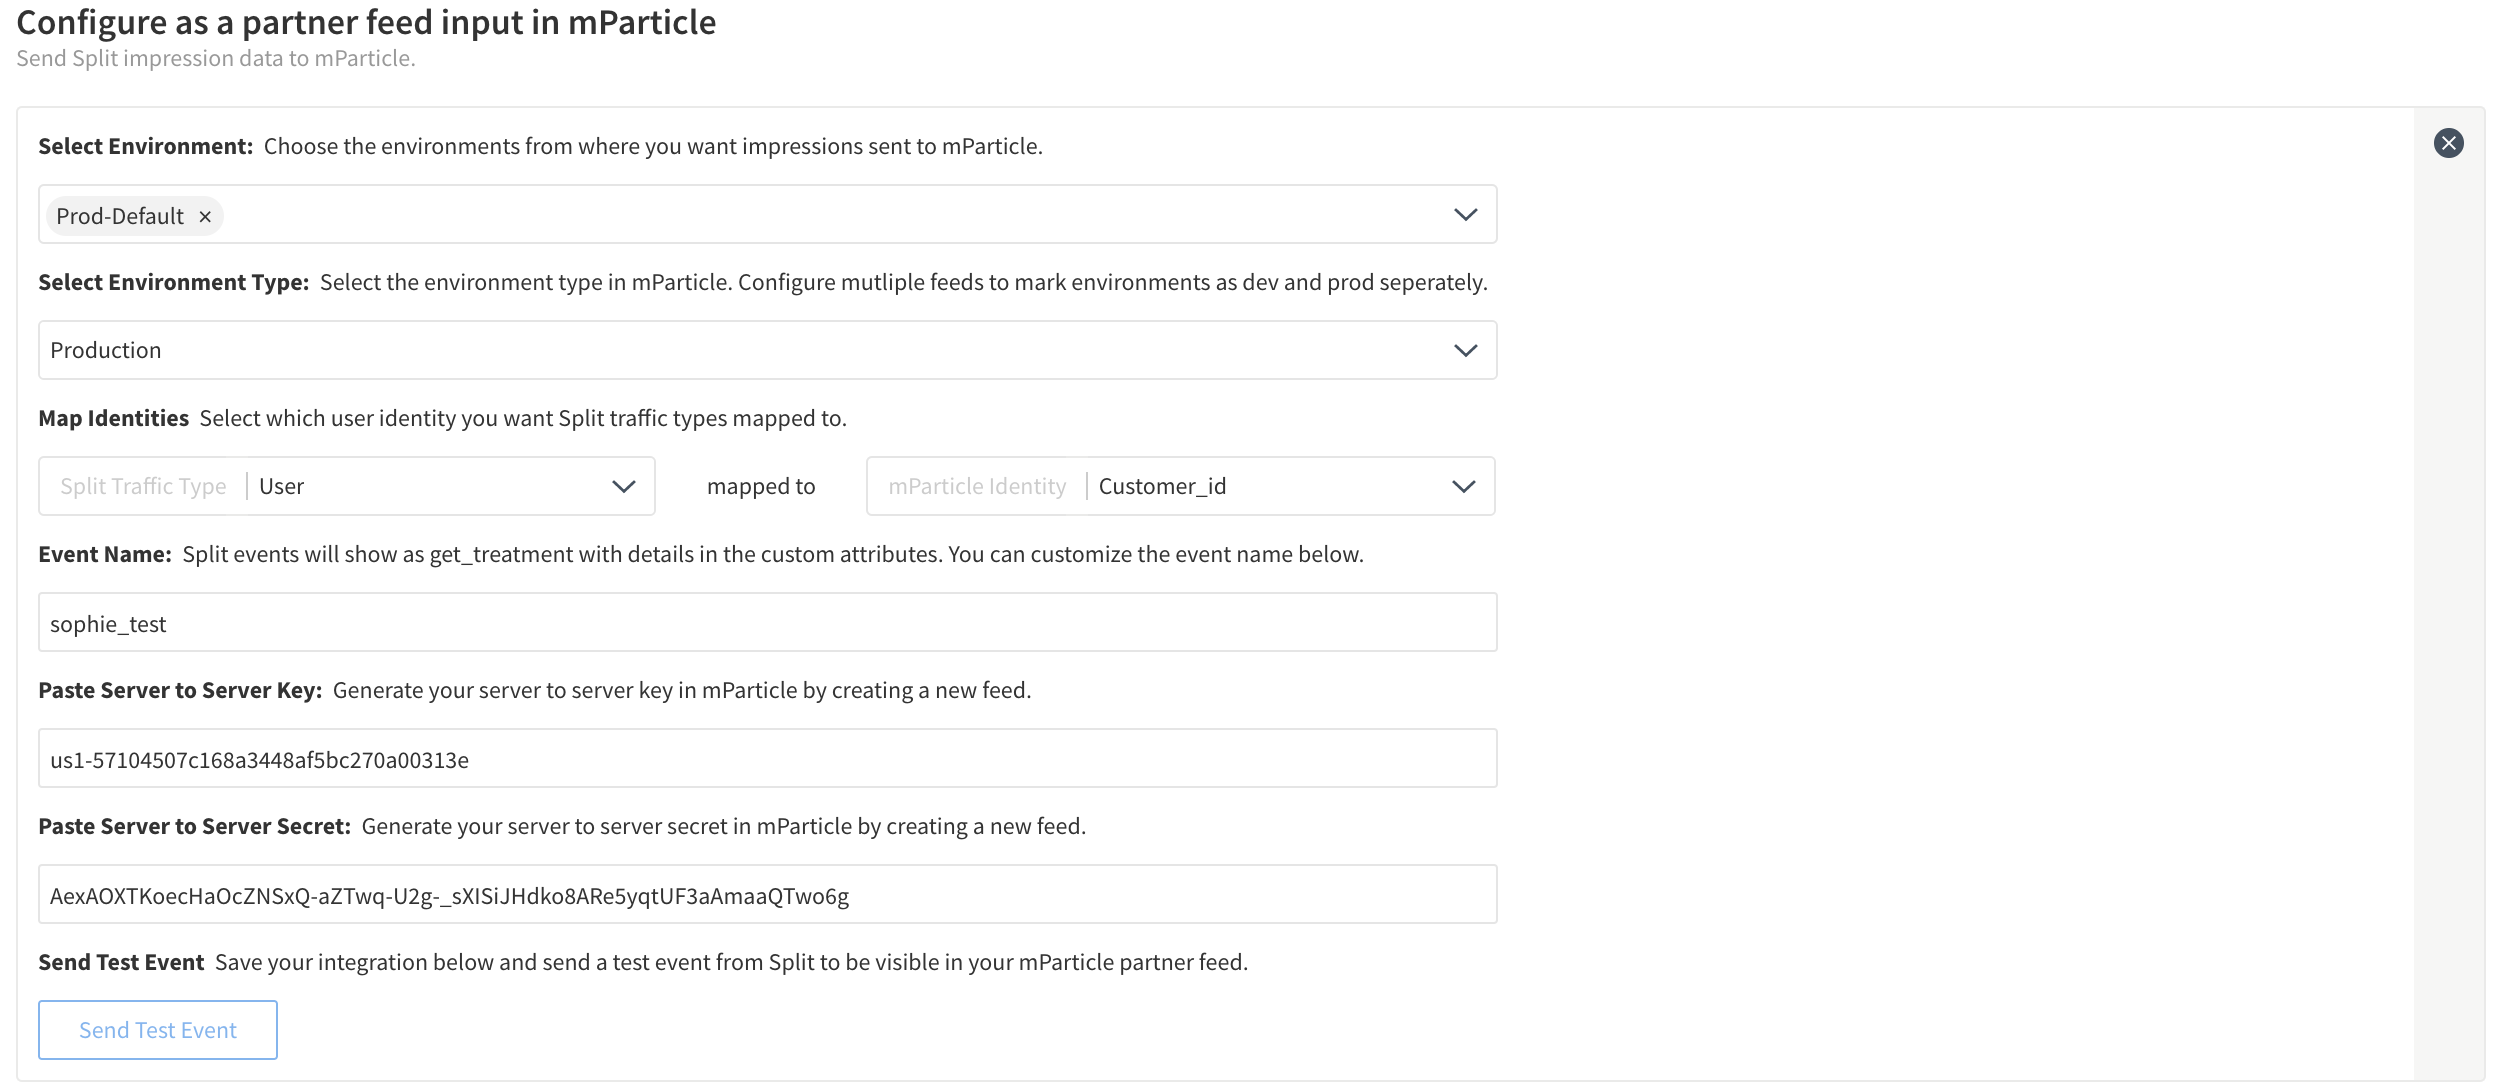This screenshot has width=2506, height=1092.
Task: Click the Production value in environment type
Action: (106, 351)
